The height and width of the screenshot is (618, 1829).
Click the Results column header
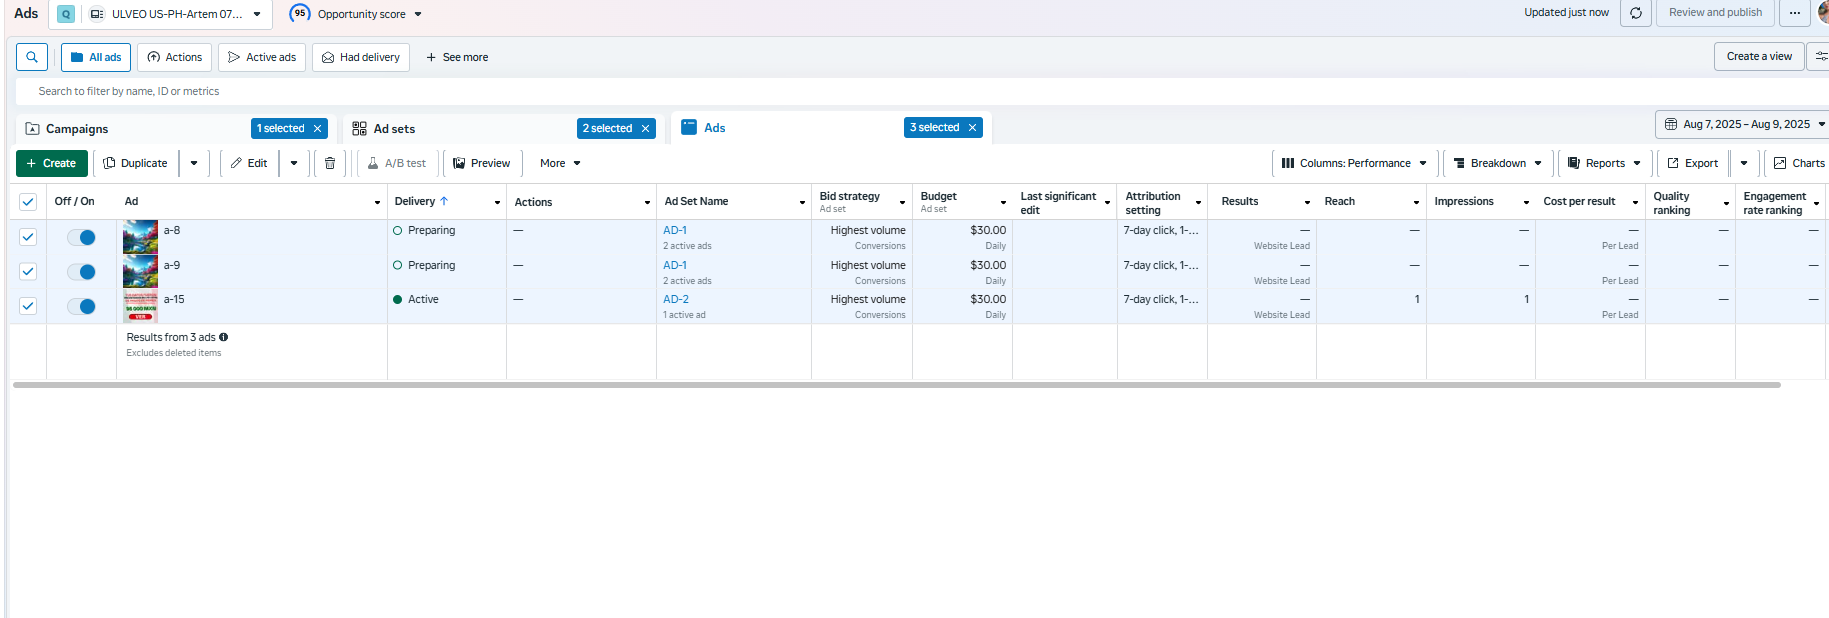tap(1240, 202)
